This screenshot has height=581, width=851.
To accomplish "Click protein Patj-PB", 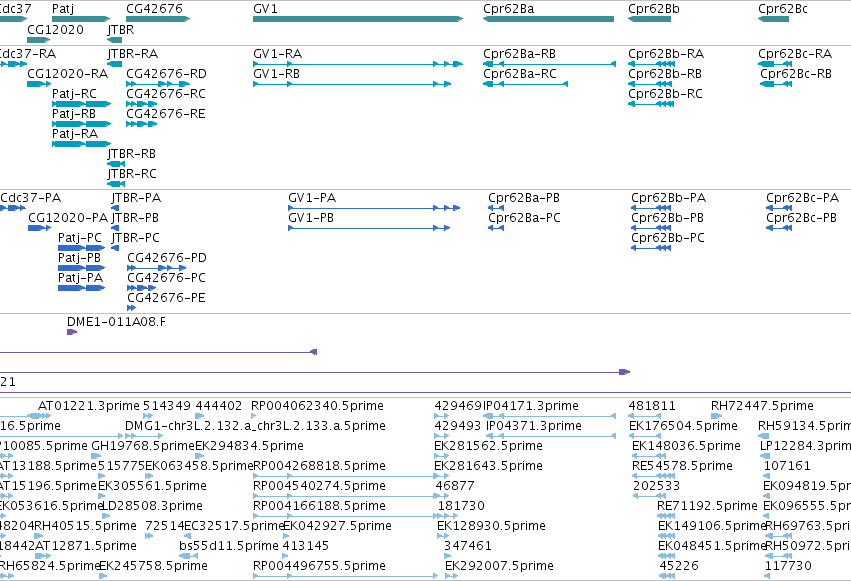I will coord(81,268).
